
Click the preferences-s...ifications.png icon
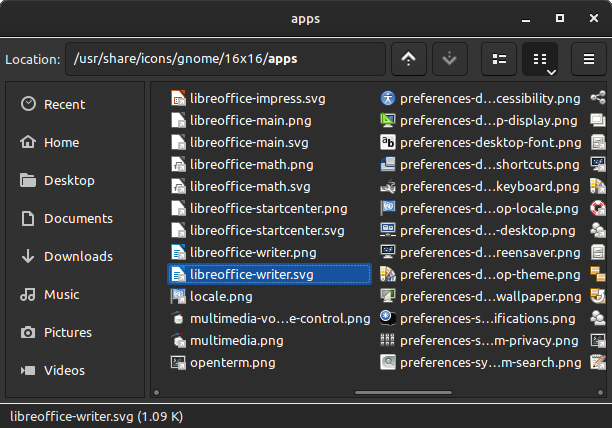(x=388, y=318)
